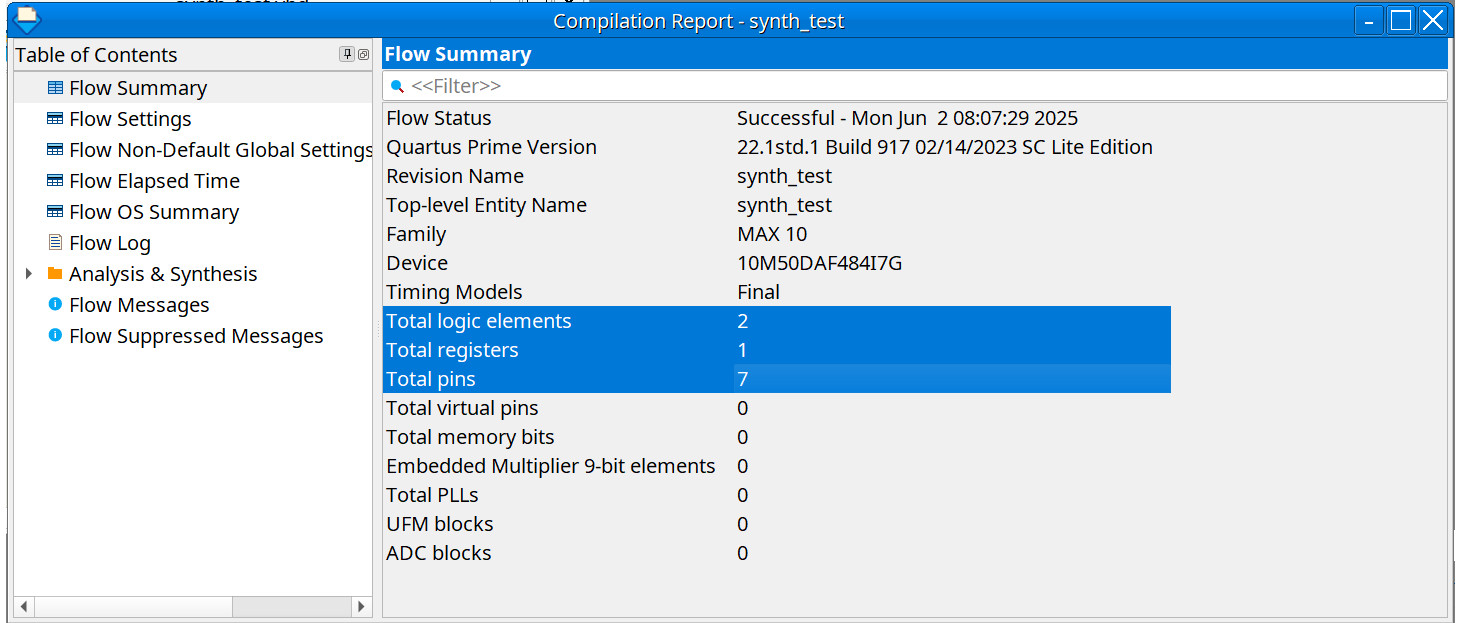
Task: Click the filter search magnifier icon
Action: coord(397,86)
